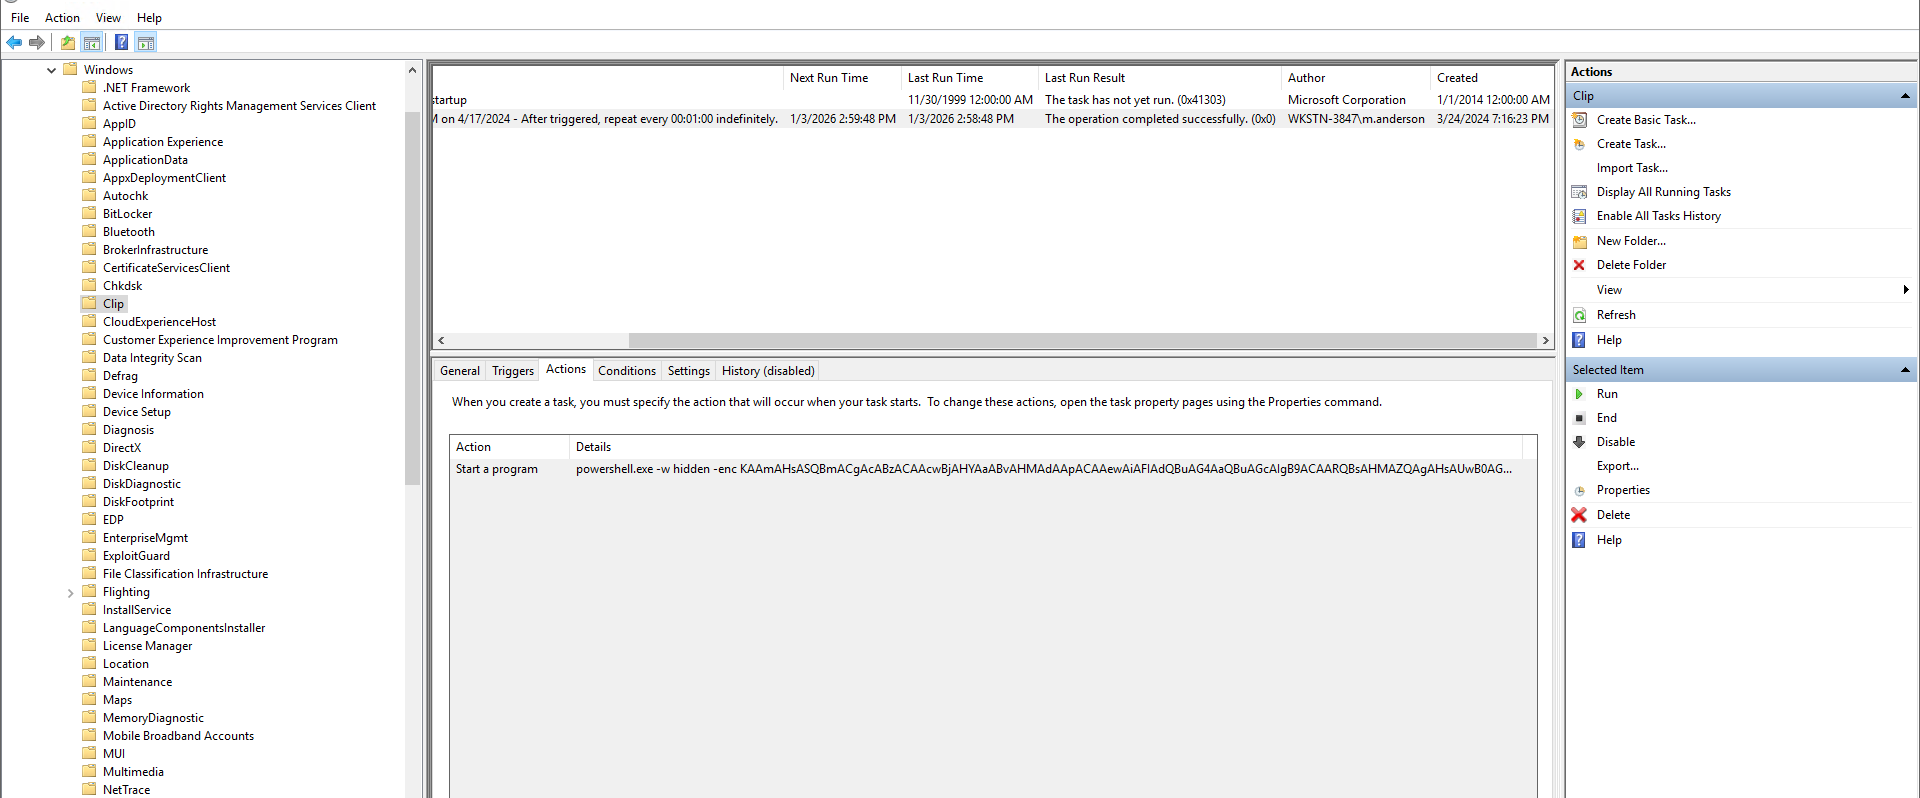Viewport: 1920px width, 798px height.
Task: Click Enable All Tasks History
Action: point(1658,216)
